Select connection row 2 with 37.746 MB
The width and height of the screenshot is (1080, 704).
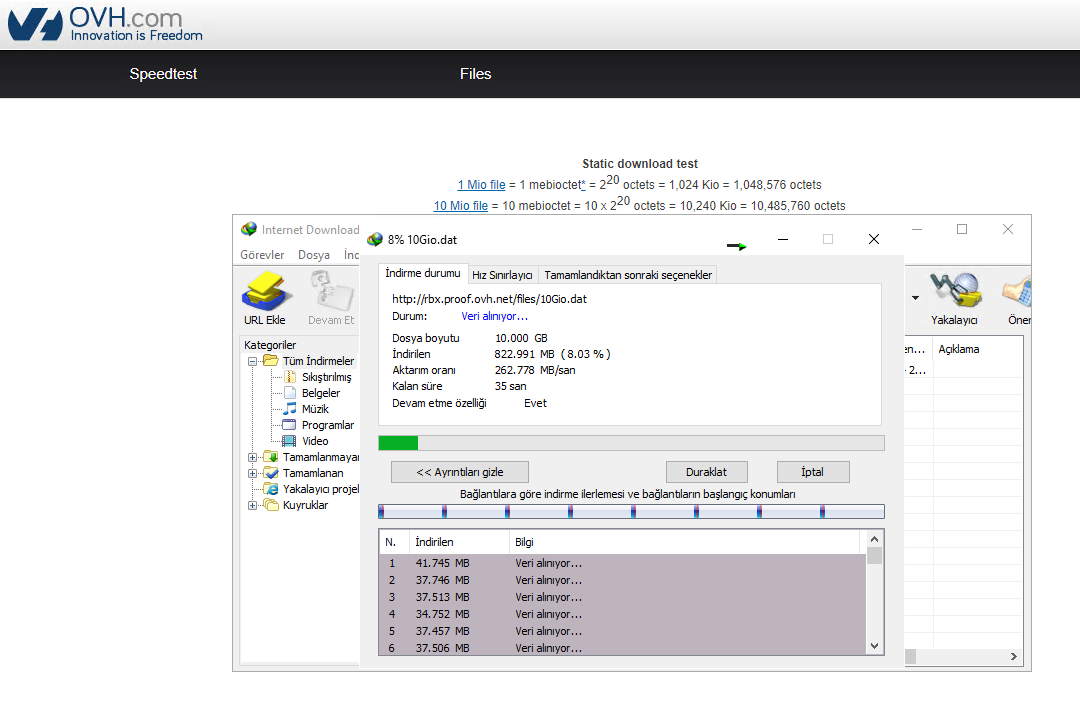point(623,580)
